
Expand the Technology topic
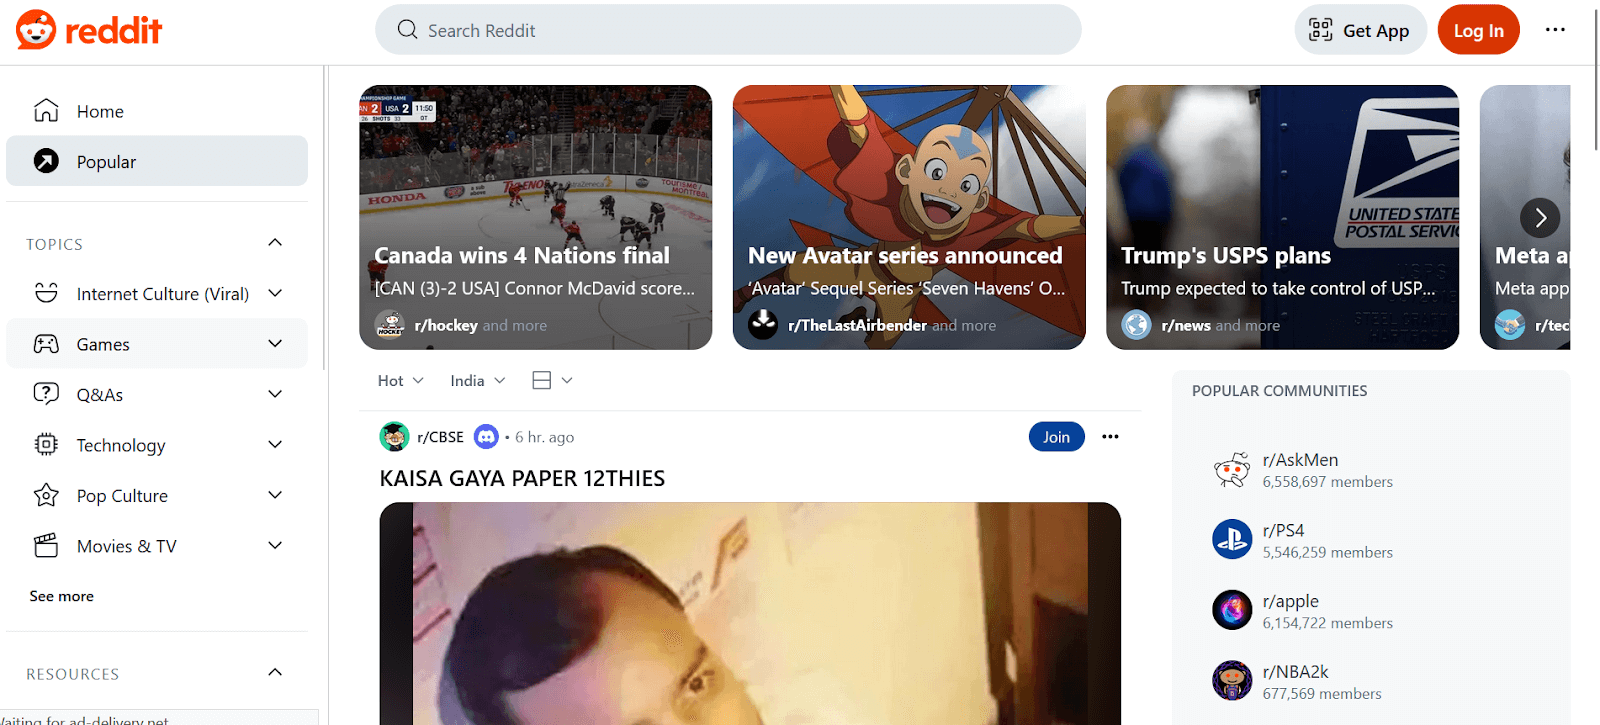pyautogui.click(x=275, y=445)
